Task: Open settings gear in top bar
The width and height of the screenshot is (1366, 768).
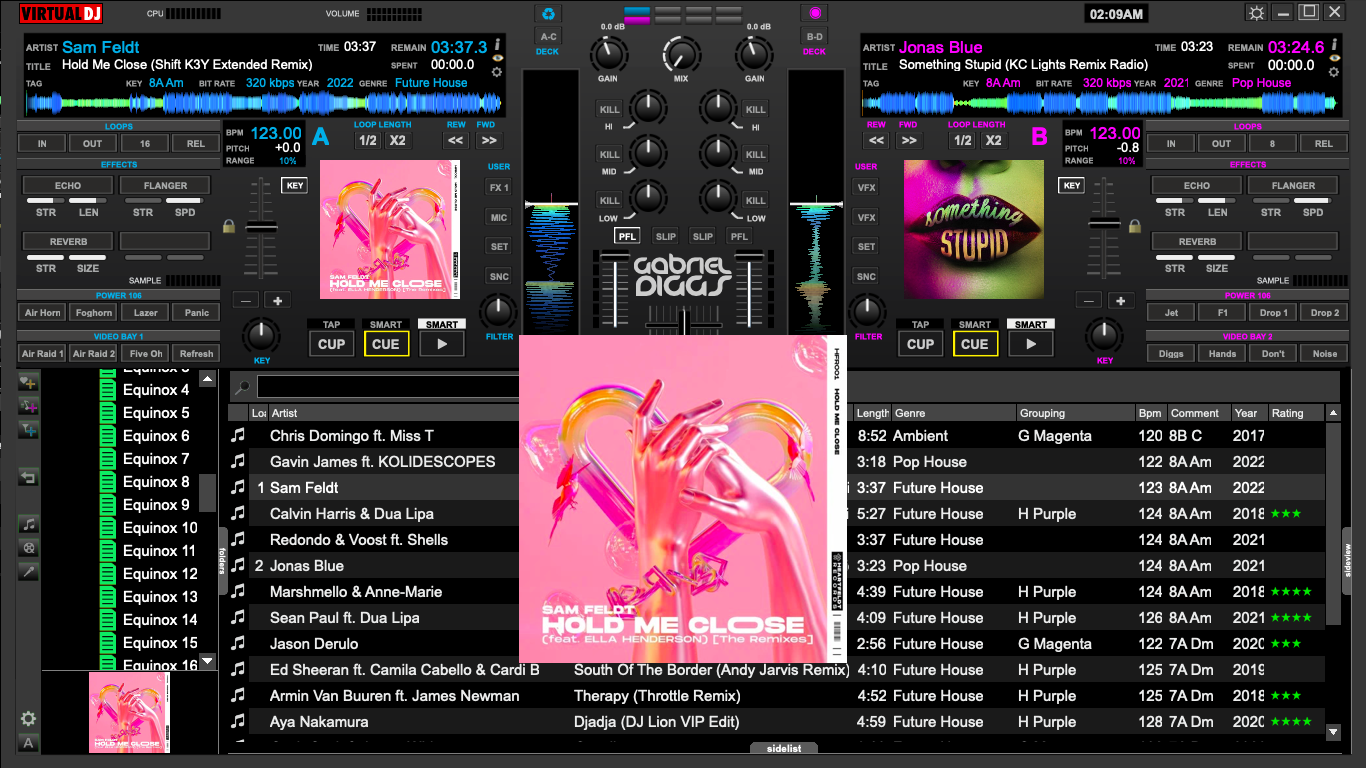Action: pos(1256,13)
